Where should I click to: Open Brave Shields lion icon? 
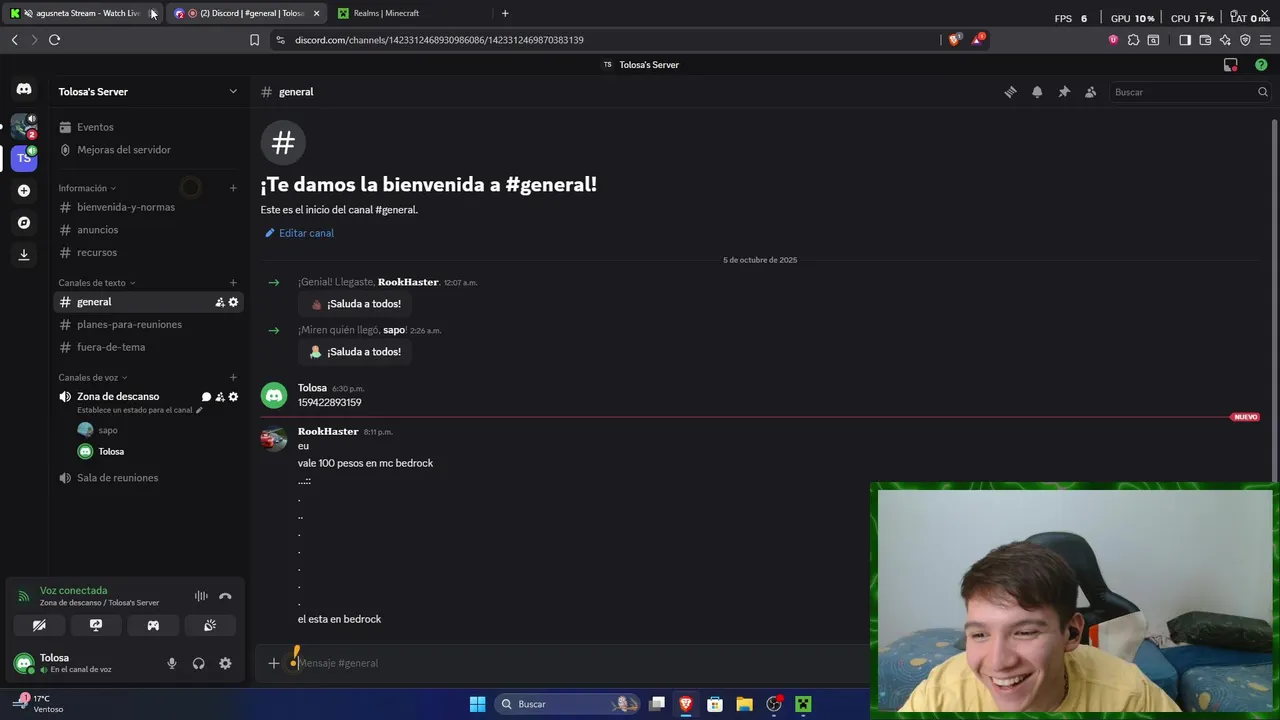pos(954,40)
